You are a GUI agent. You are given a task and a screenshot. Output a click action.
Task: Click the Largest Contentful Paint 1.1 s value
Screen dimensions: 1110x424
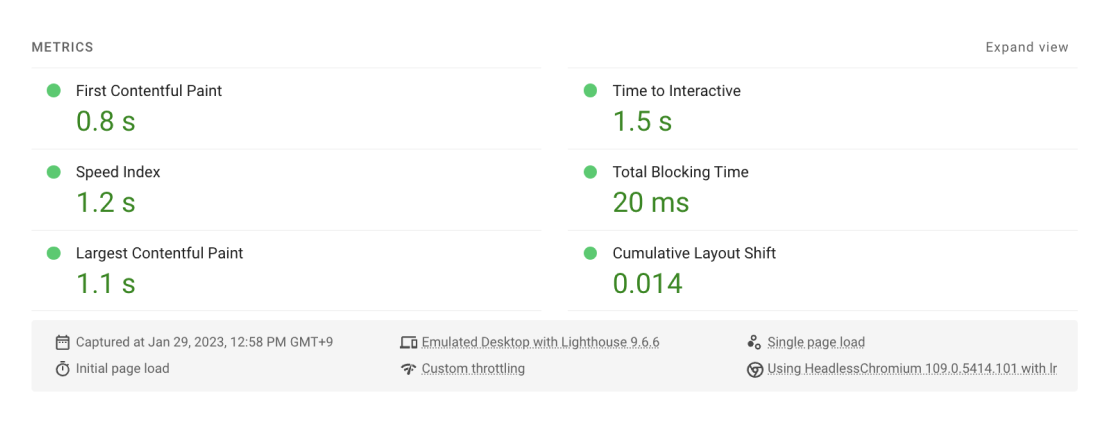click(105, 284)
